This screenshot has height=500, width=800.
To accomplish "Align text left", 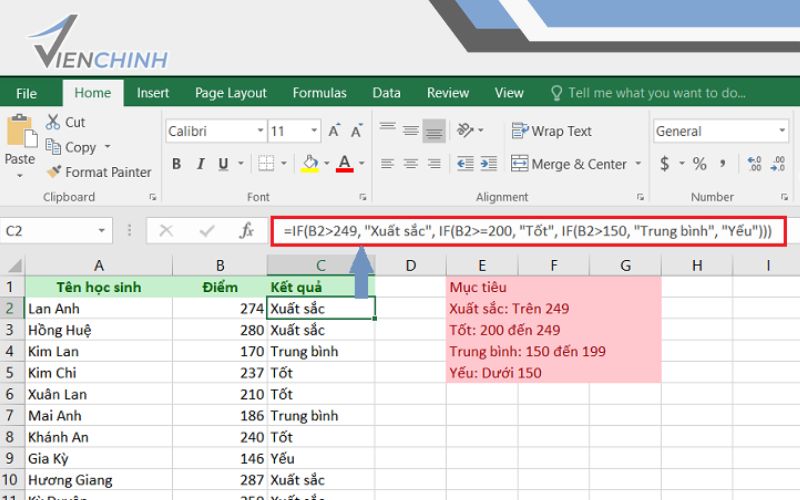I will tap(388, 163).
